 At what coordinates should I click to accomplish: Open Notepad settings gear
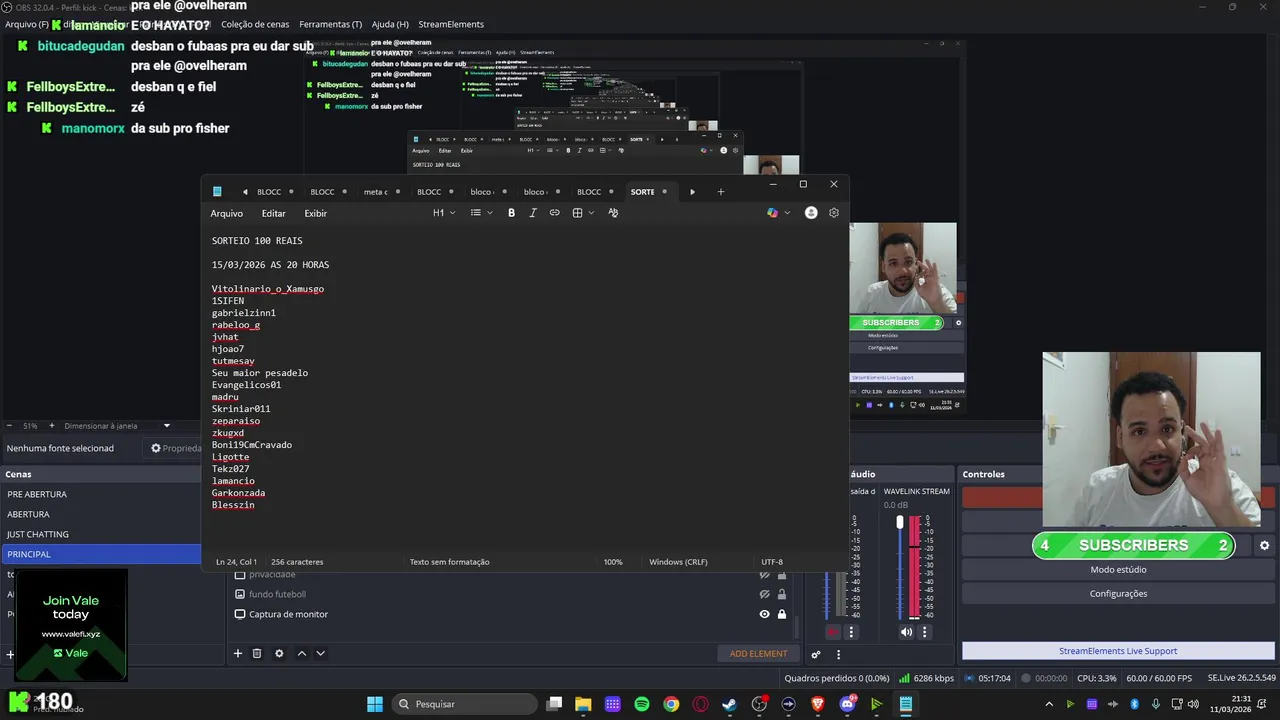(834, 213)
